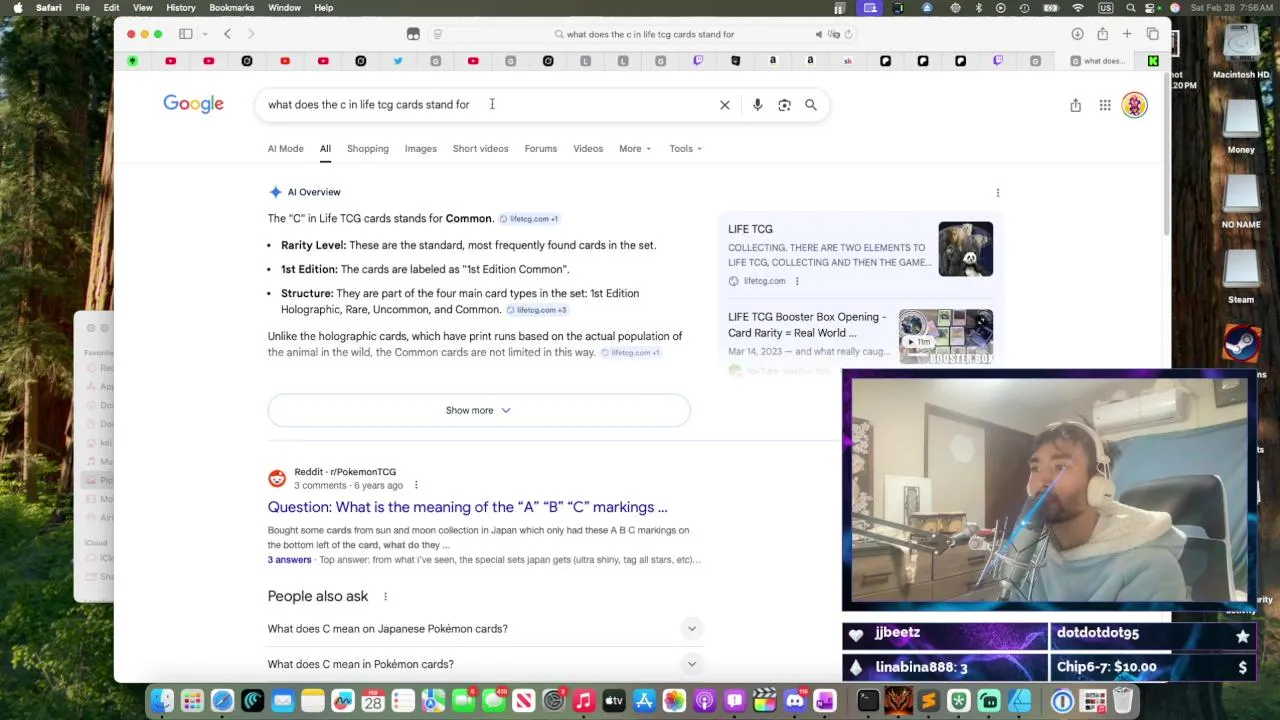1280x720 pixels.
Task: Go back to previous page in Safari
Action: 227,34
